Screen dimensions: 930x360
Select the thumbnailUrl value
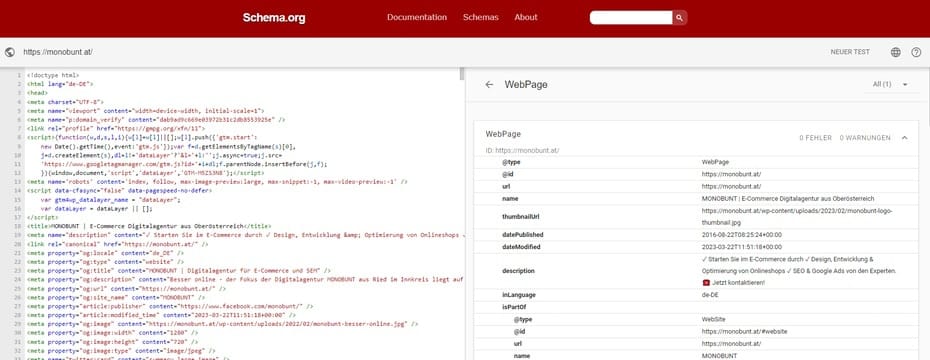click(x=797, y=216)
